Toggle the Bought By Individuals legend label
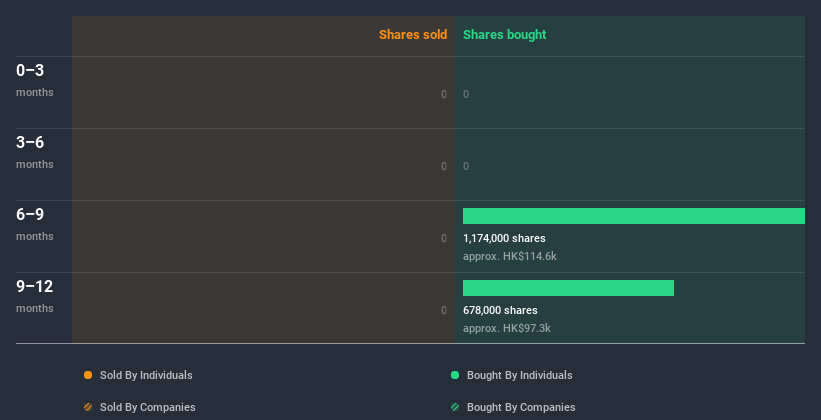 click(x=519, y=375)
